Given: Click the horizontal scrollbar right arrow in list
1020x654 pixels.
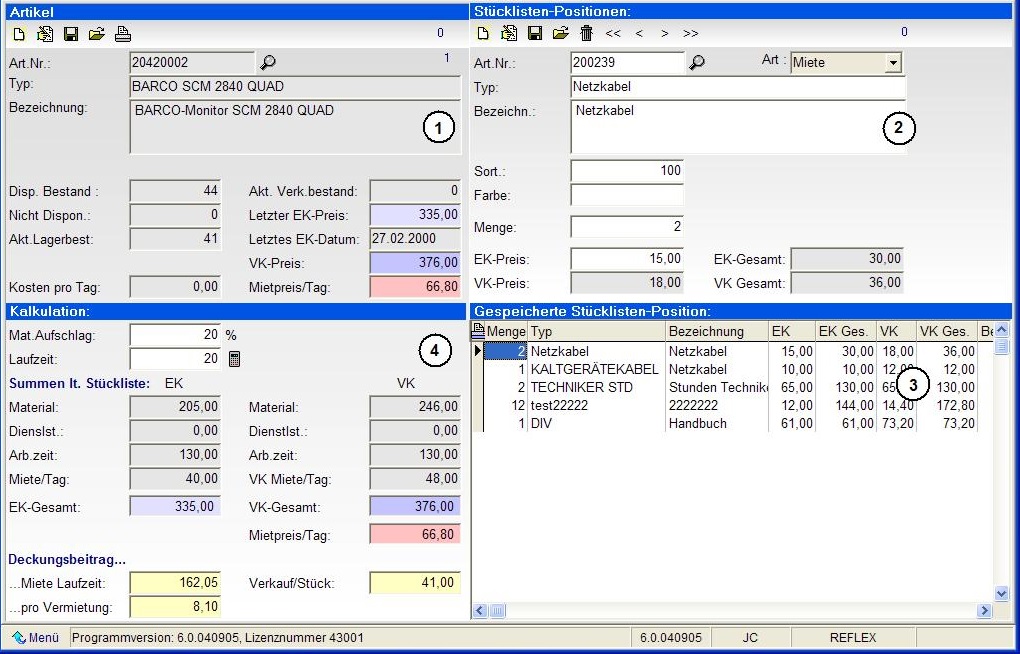Looking at the screenshot, I should (984, 610).
